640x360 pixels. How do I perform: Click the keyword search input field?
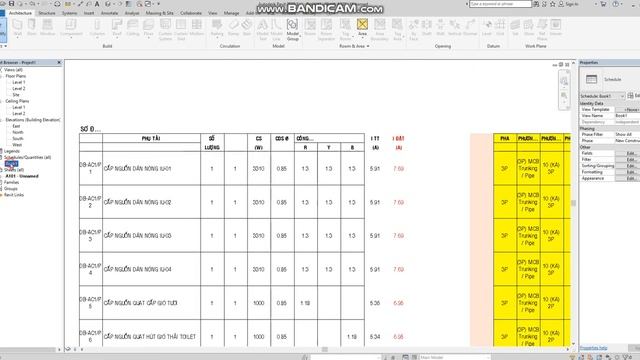pos(500,4)
